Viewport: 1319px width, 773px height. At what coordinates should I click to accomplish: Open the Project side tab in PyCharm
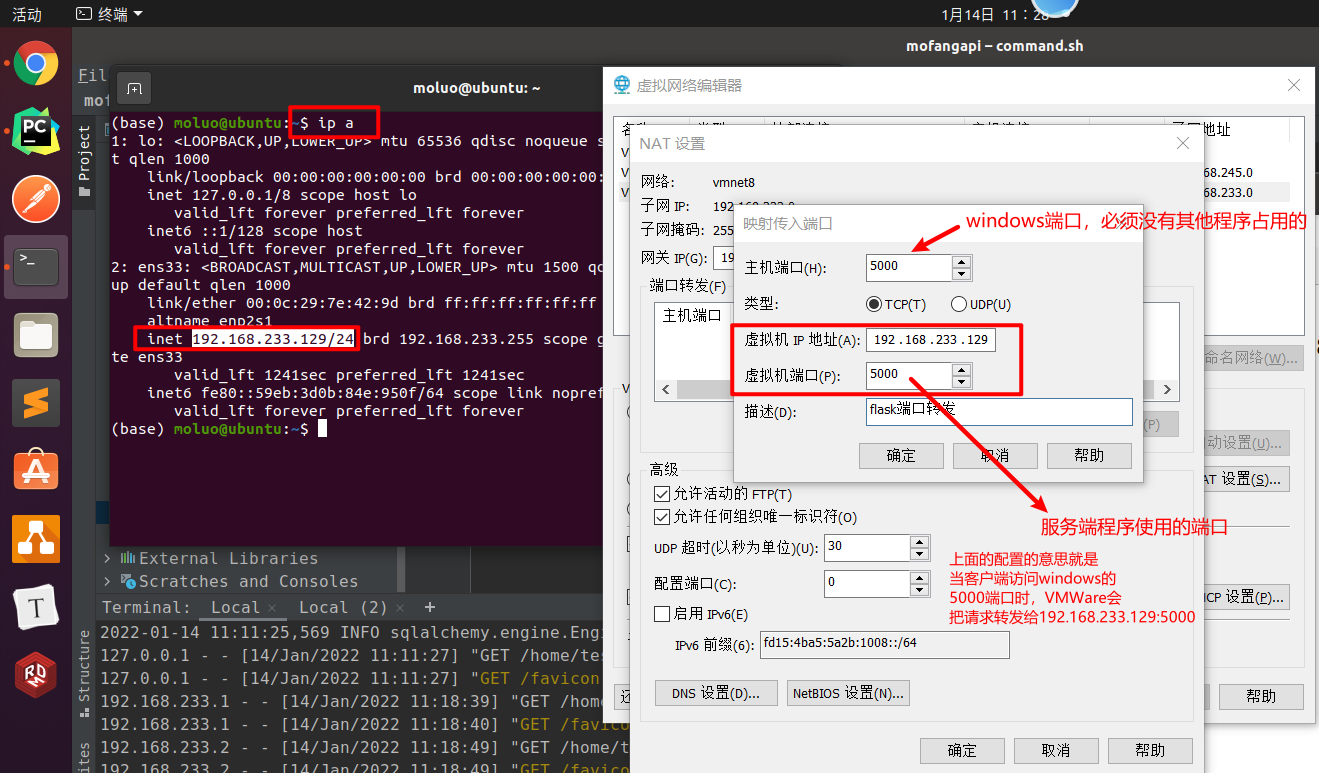click(84, 160)
